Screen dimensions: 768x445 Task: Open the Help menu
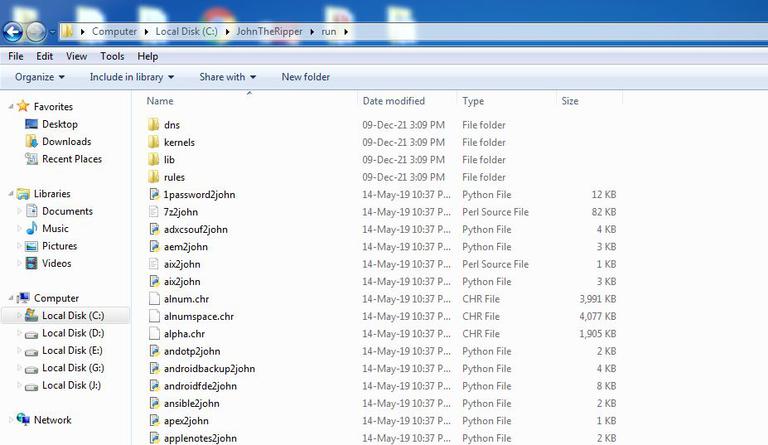147,56
